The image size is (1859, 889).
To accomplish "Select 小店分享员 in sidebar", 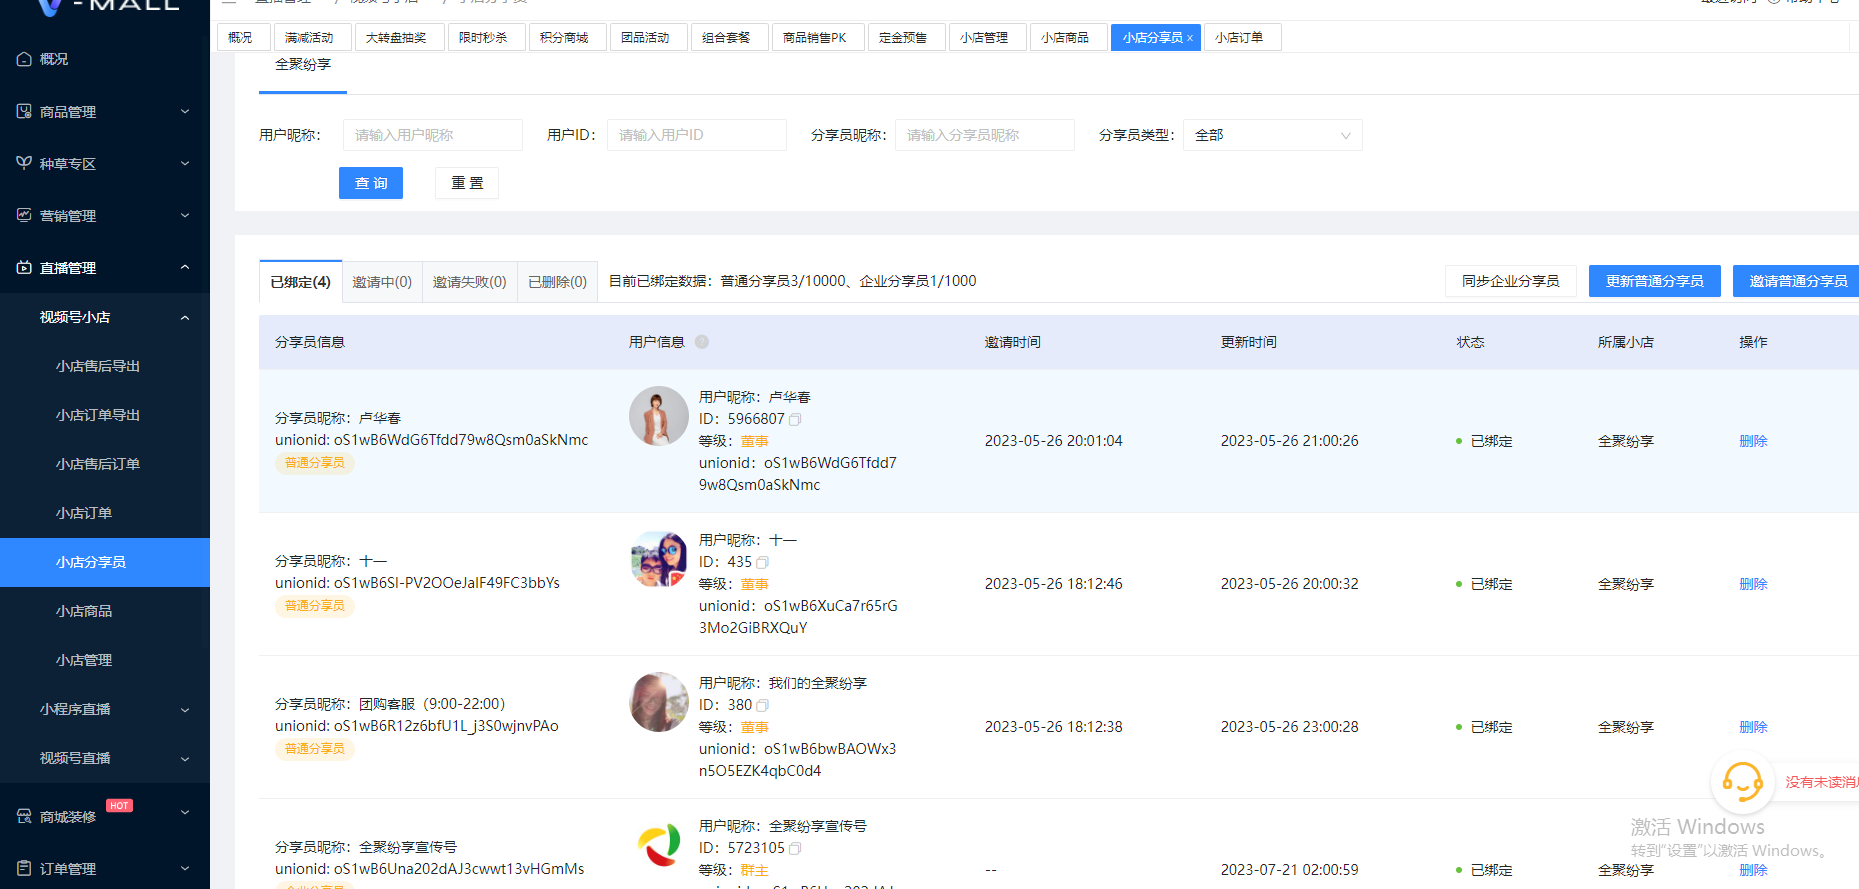I will click(x=105, y=562).
